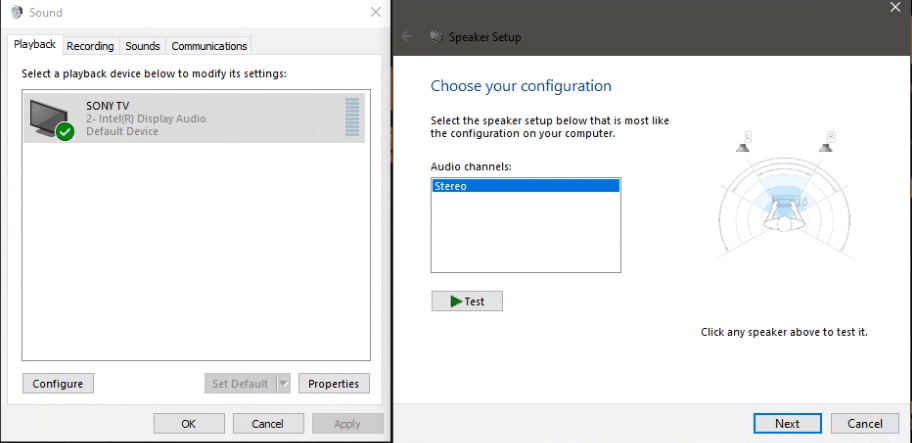Screen dimensions: 912x443
Task: Click the green default device checkmark
Action: 66,132
